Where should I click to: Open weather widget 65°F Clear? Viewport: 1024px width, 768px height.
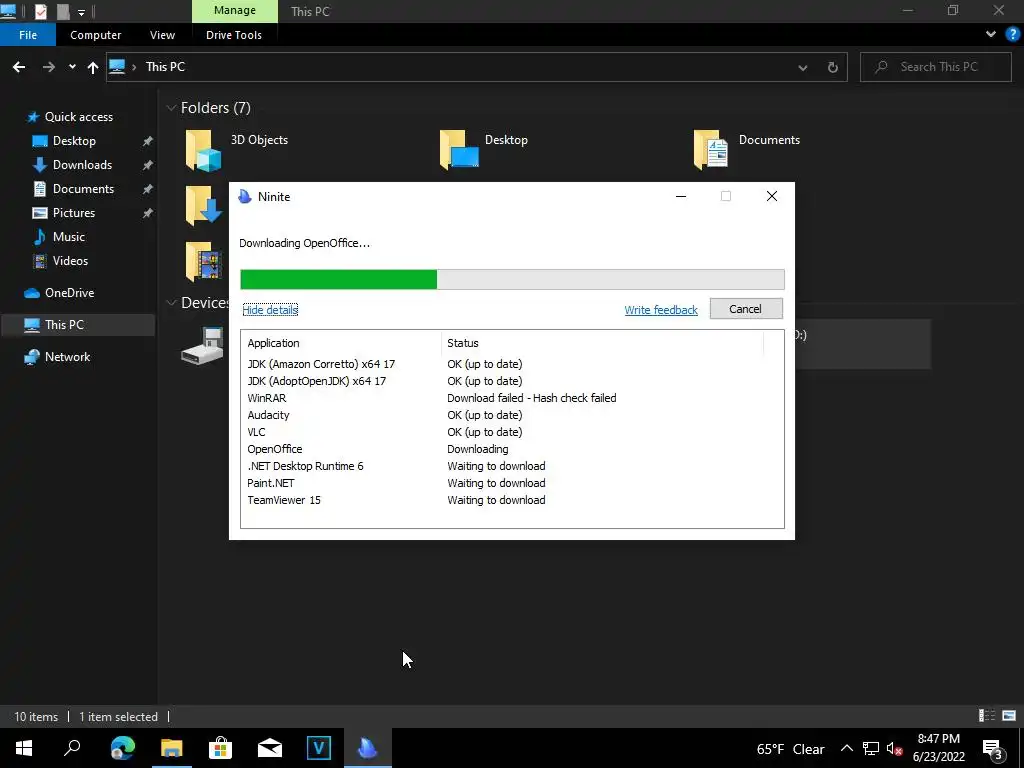790,749
